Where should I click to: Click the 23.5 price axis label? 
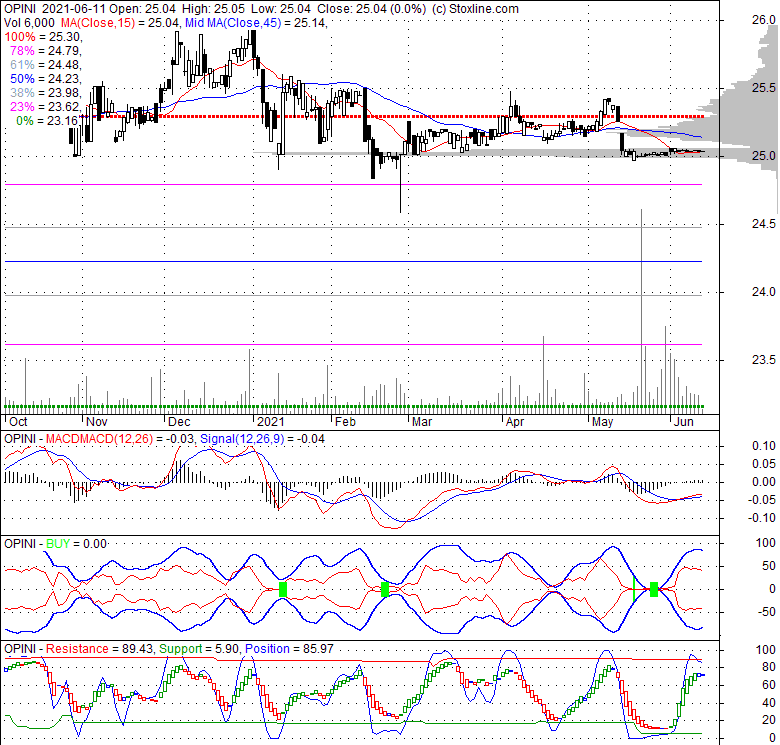[764, 360]
